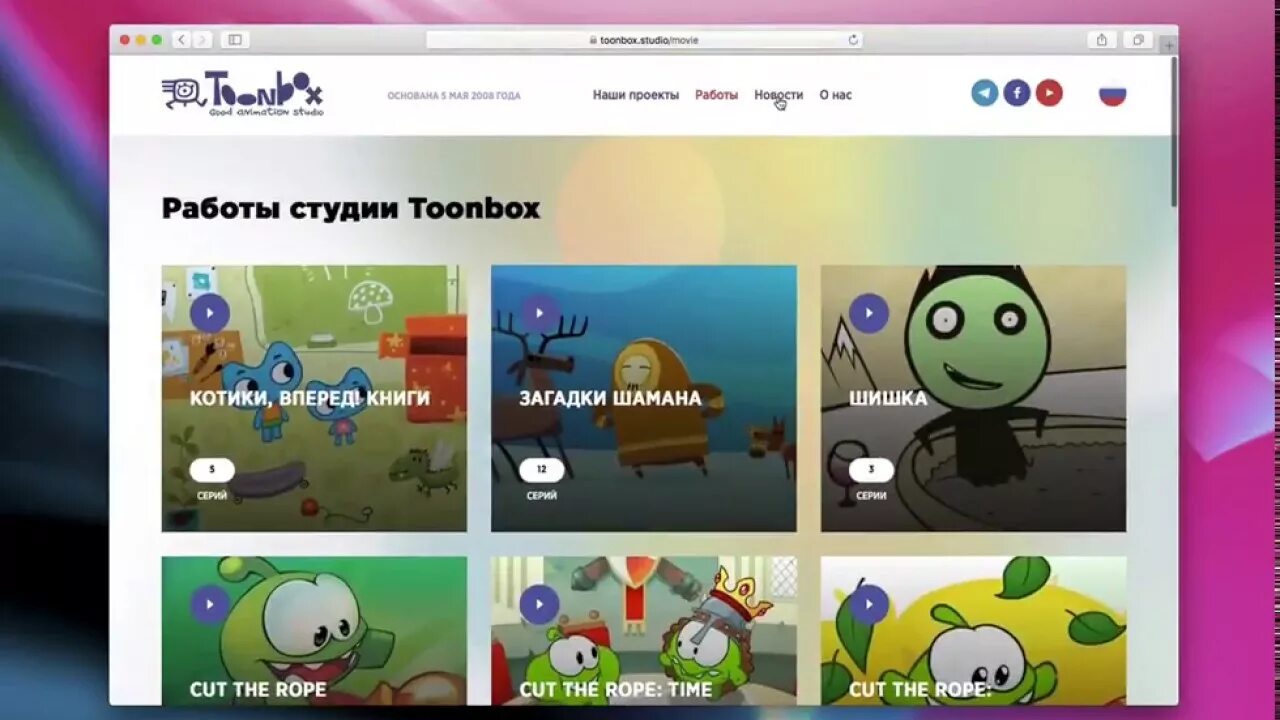Switch language with the Russian flag icon

pyautogui.click(x=1113, y=94)
